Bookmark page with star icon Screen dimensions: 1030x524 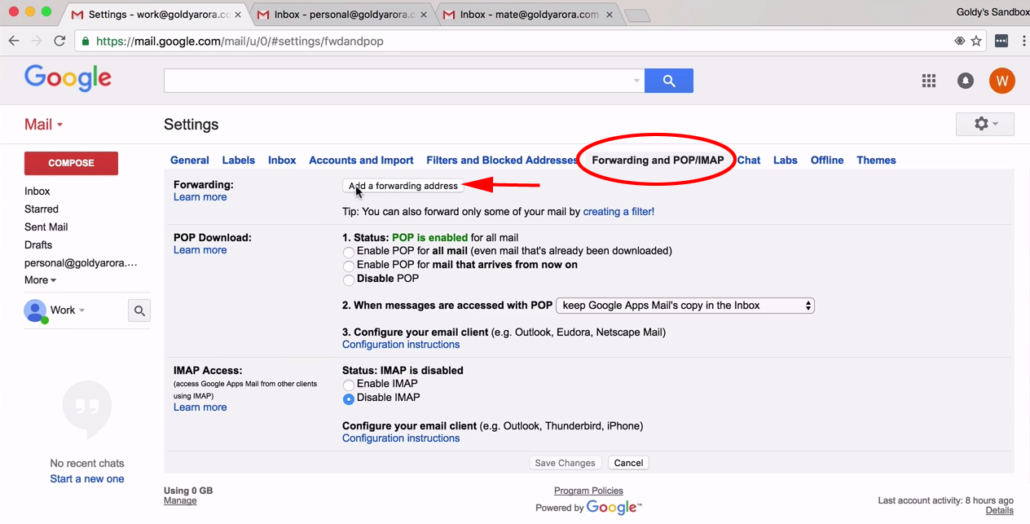(x=977, y=41)
